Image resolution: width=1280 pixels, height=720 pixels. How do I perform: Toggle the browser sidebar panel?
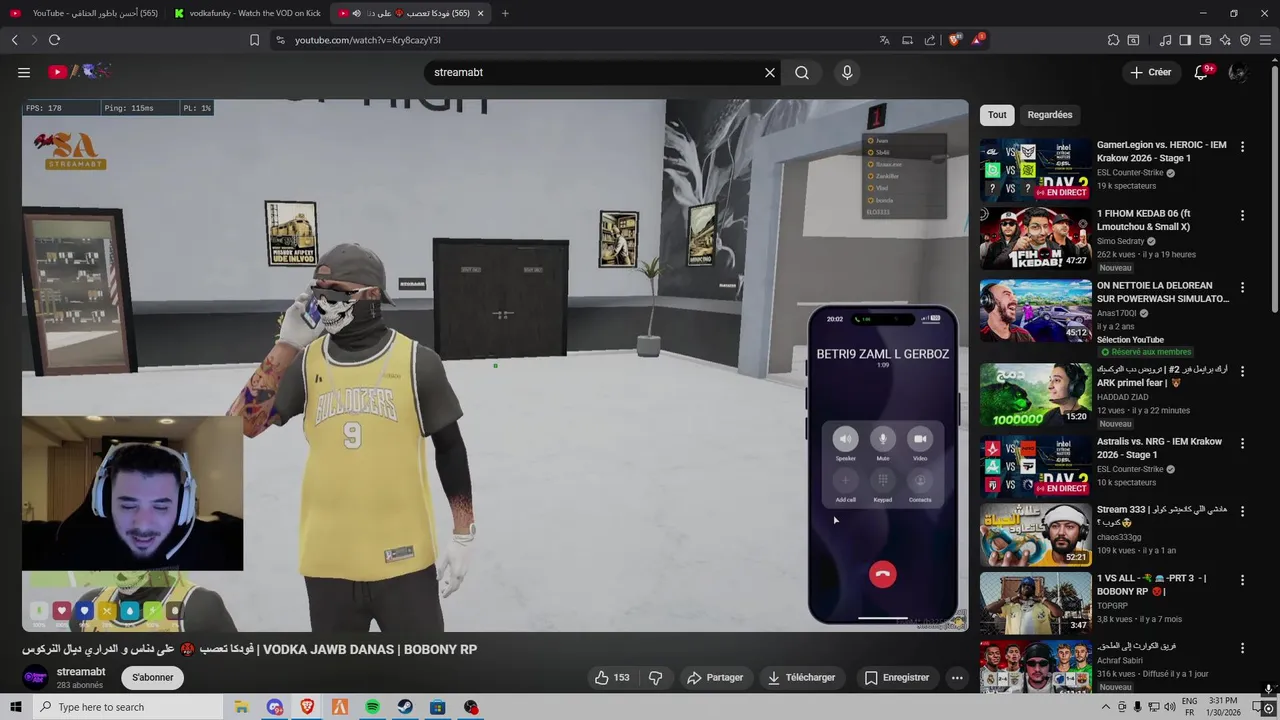[1185, 40]
